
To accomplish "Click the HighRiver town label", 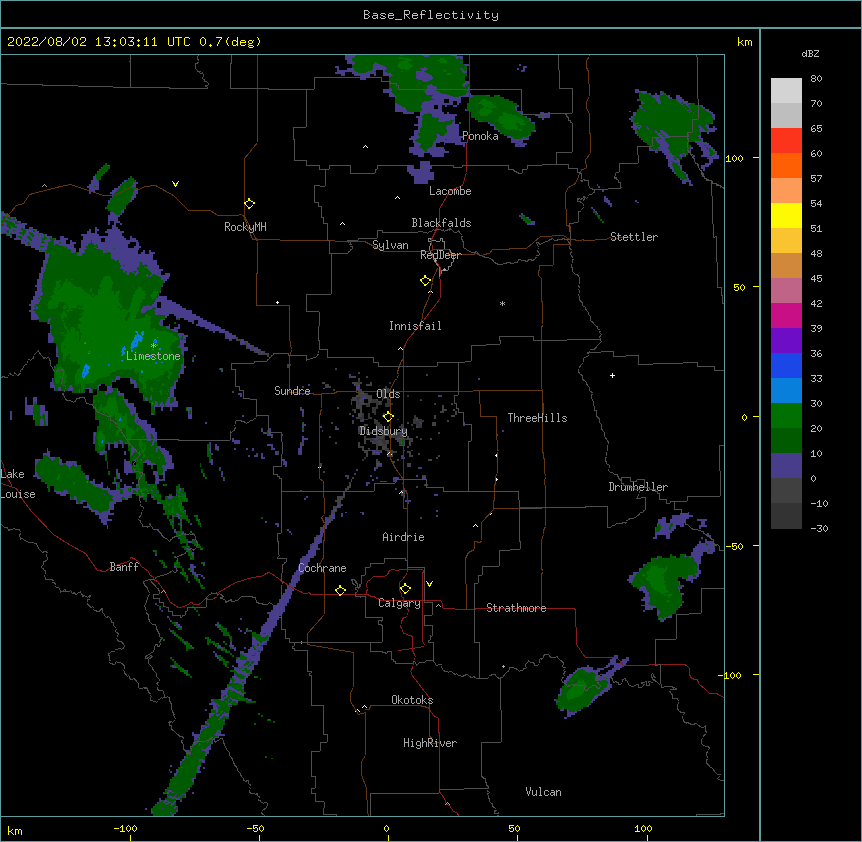I will pos(430,743).
